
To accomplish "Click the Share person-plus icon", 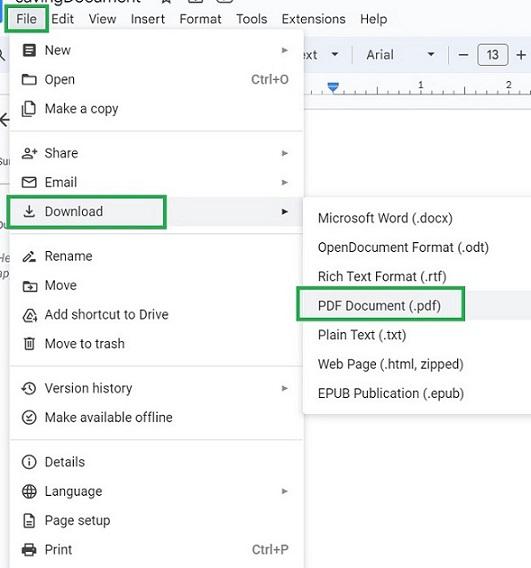I will [29, 153].
